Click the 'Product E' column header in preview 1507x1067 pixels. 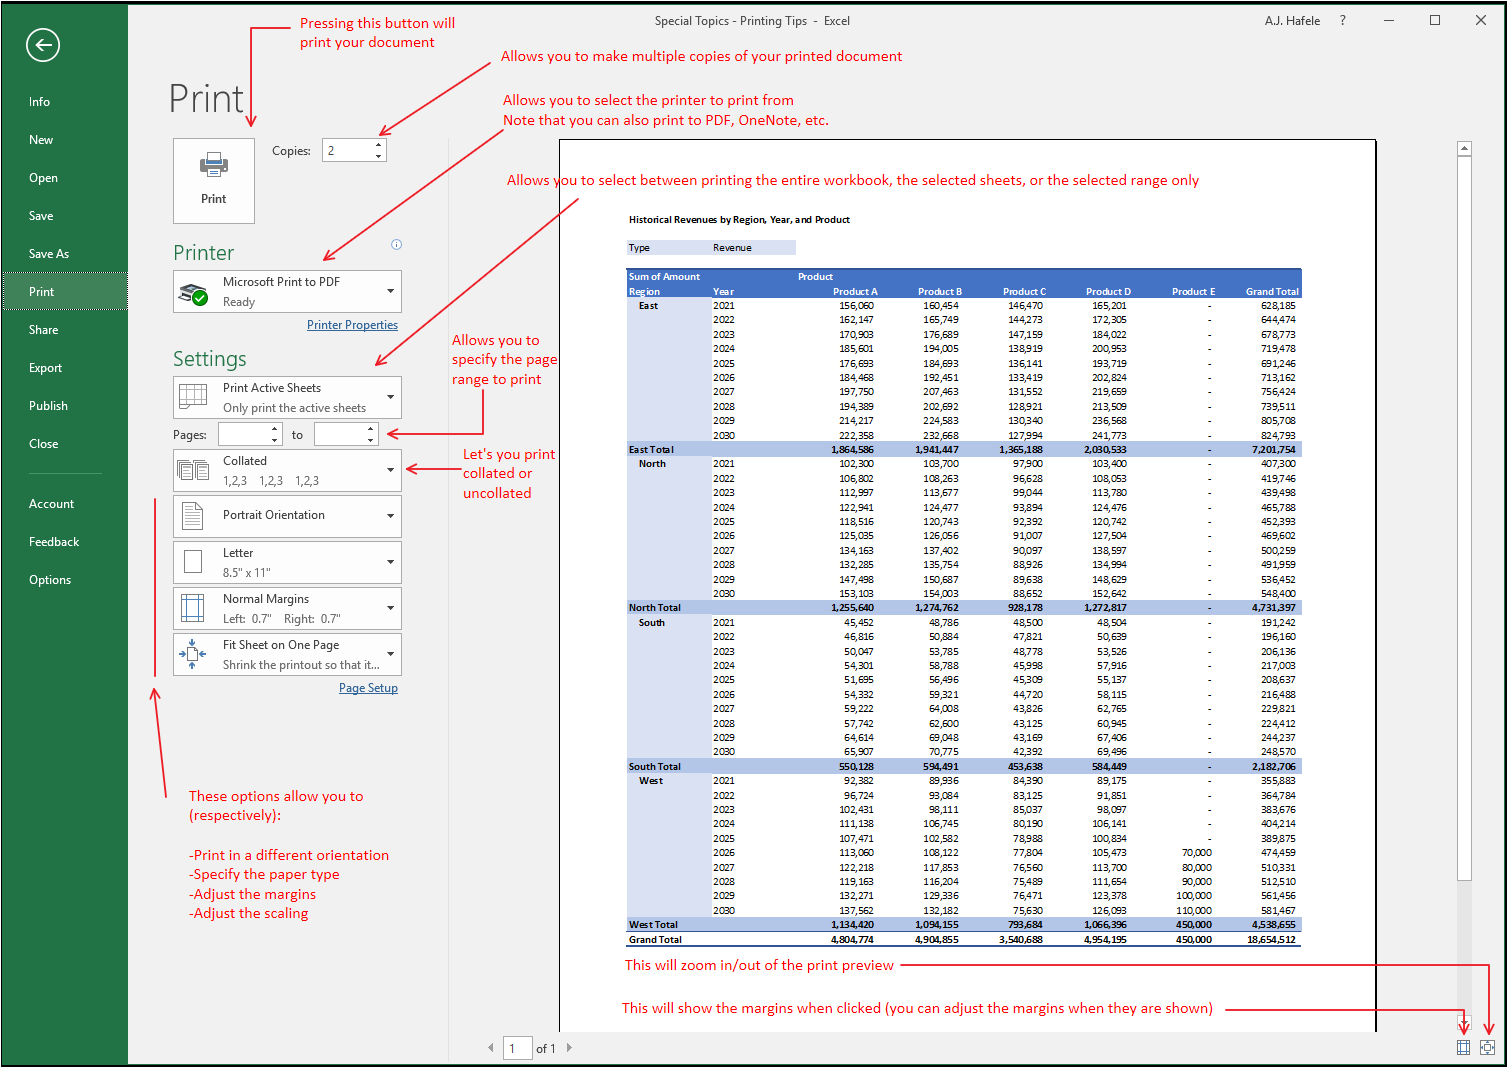click(x=1194, y=292)
